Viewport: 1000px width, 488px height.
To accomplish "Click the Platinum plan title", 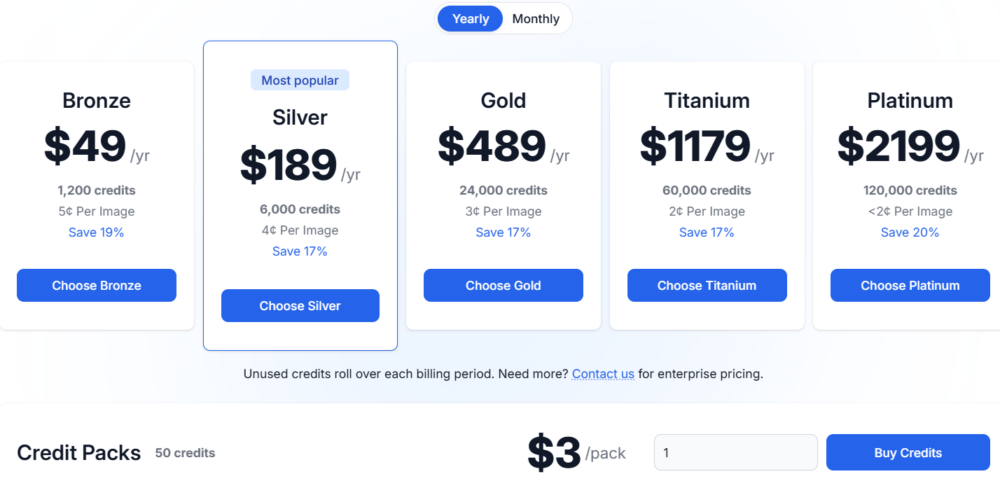I will click(x=910, y=101).
